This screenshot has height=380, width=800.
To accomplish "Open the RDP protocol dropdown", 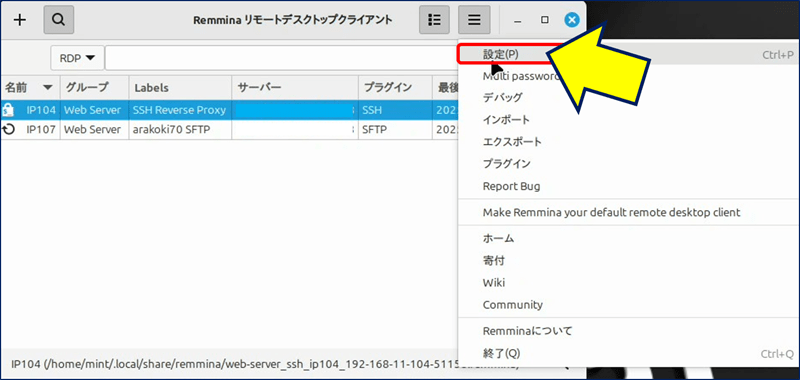I will [77, 58].
